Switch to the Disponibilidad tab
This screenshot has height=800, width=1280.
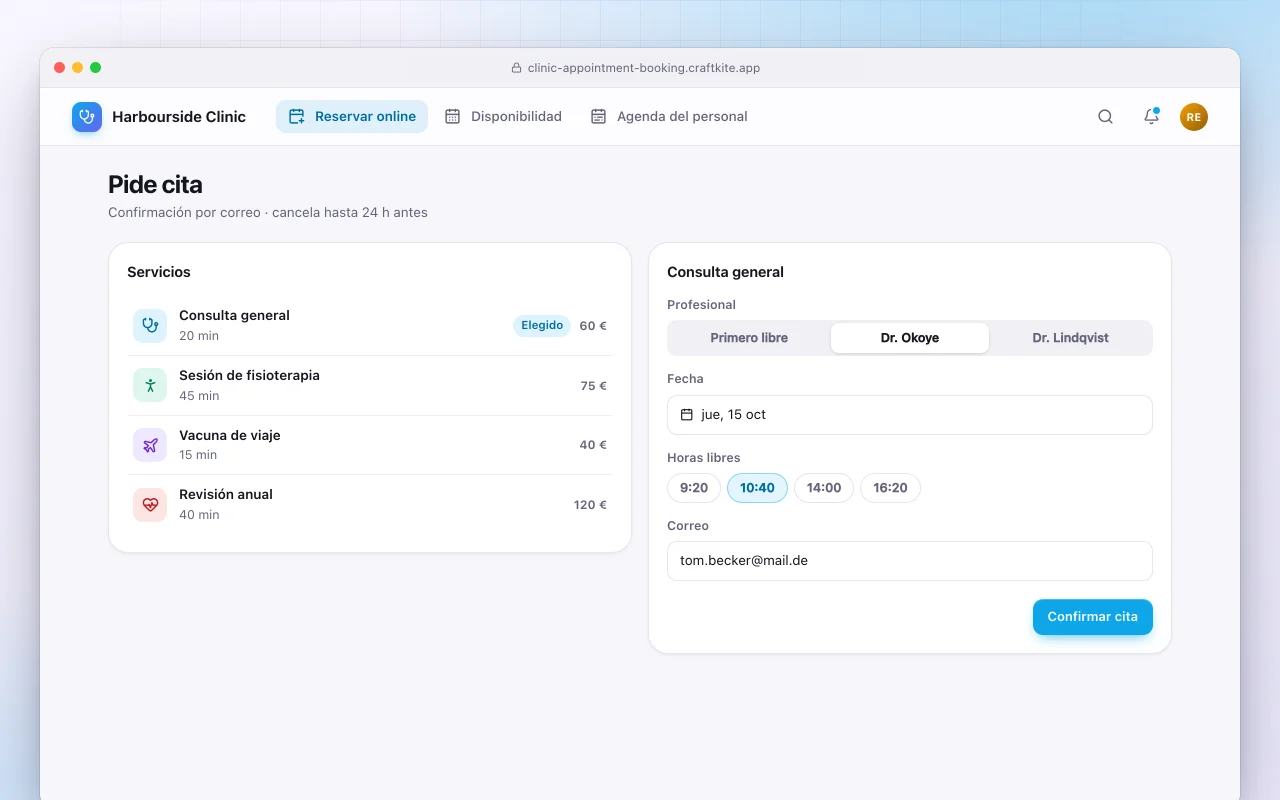(503, 117)
